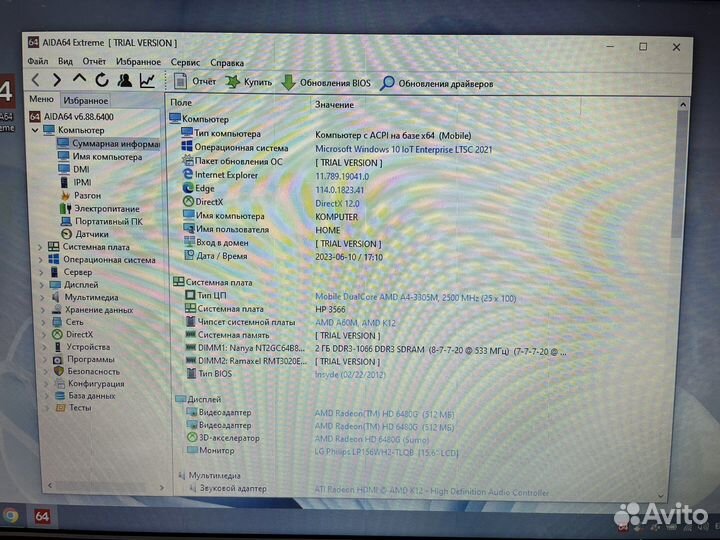Open the Вид menu
The width and height of the screenshot is (720, 540).
pos(65,61)
